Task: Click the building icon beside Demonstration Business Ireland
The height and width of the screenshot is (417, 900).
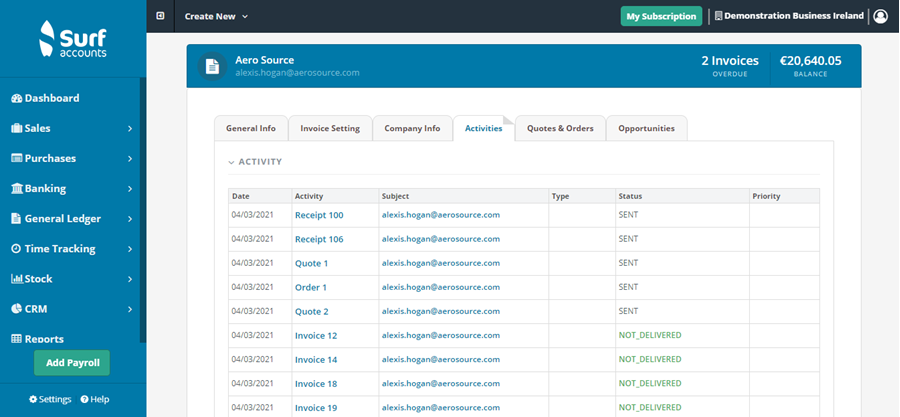Action: pyautogui.click(x=718, y=16)
